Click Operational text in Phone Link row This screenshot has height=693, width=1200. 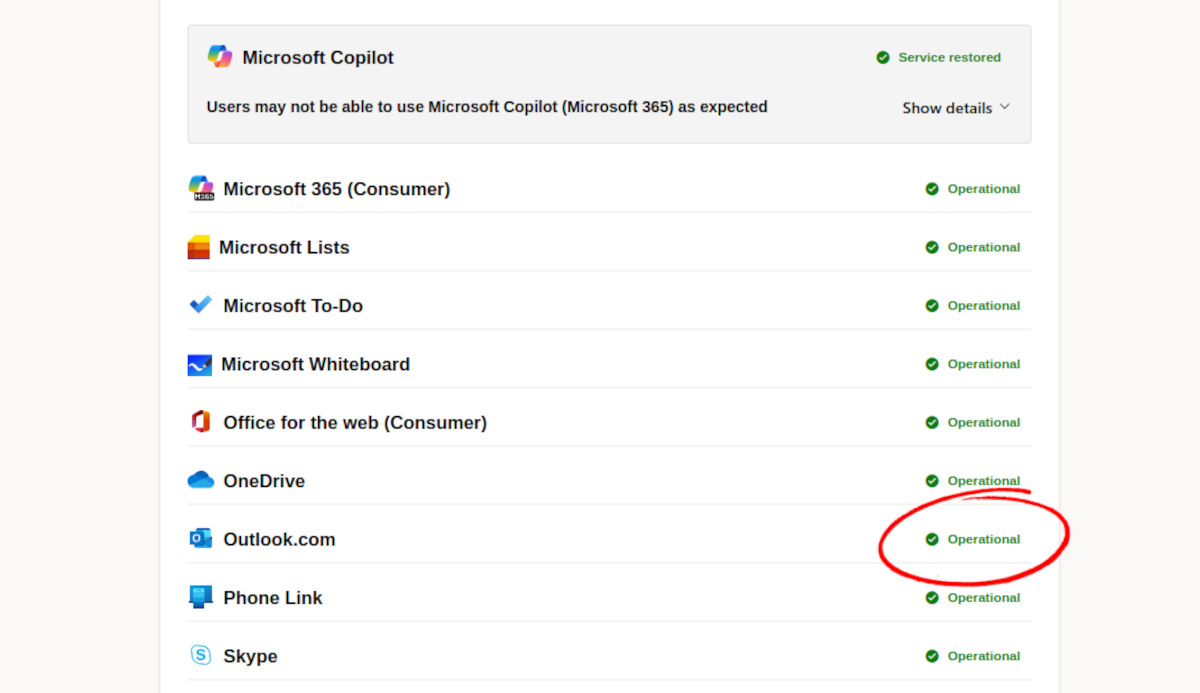tap(984, 598)
